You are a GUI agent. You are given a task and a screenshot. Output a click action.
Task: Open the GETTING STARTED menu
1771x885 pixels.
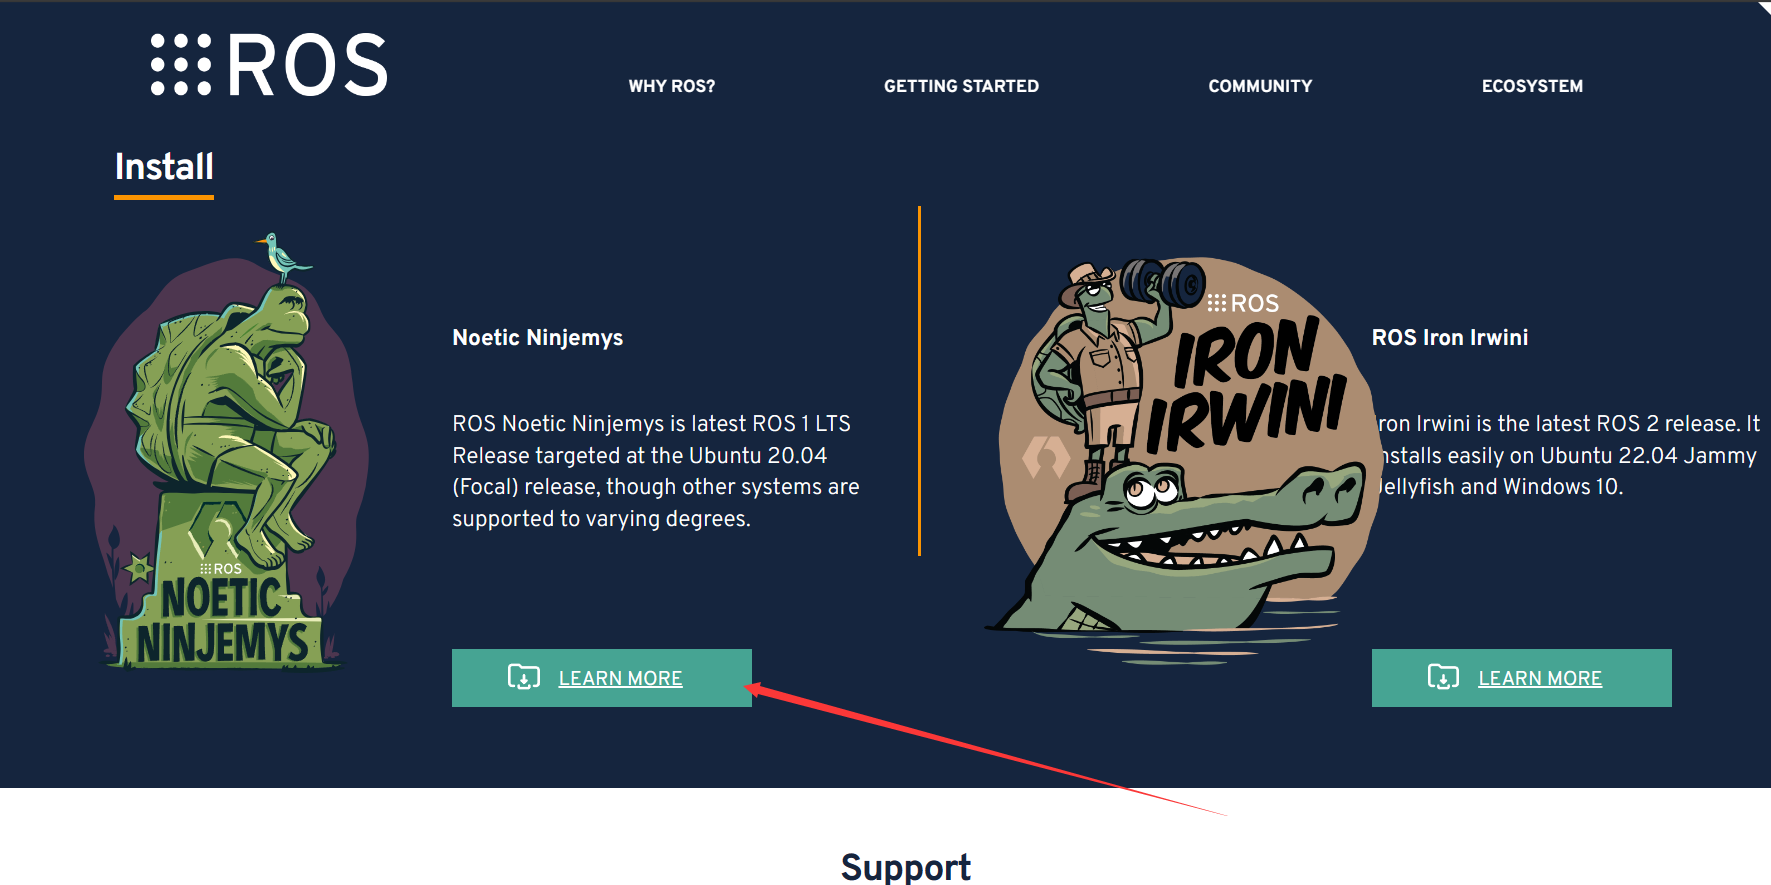960,86
